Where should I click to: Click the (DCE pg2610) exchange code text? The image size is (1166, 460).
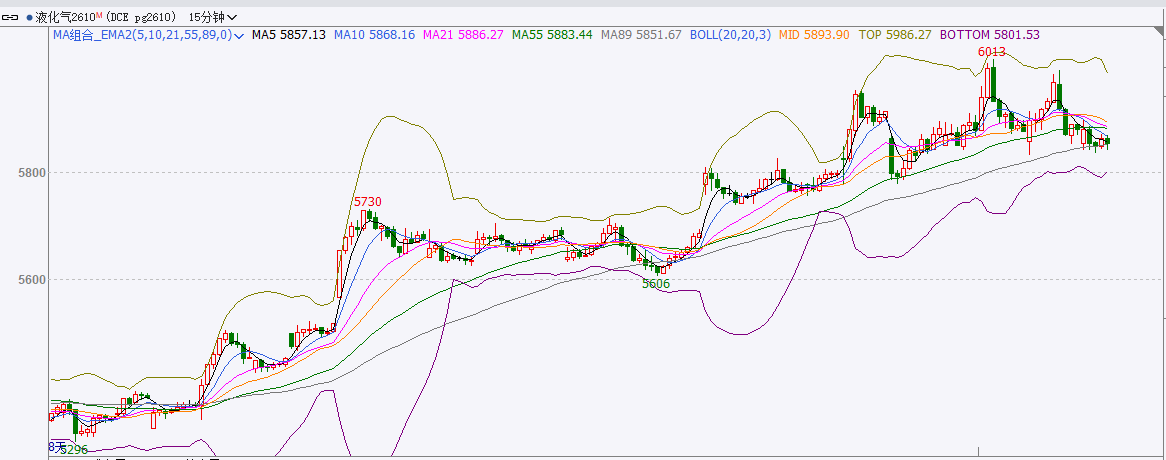[143, 17]
